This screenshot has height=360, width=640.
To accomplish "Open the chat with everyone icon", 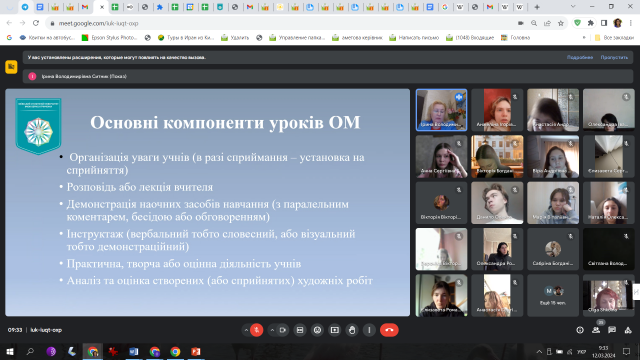I will [x=612, y=330].
